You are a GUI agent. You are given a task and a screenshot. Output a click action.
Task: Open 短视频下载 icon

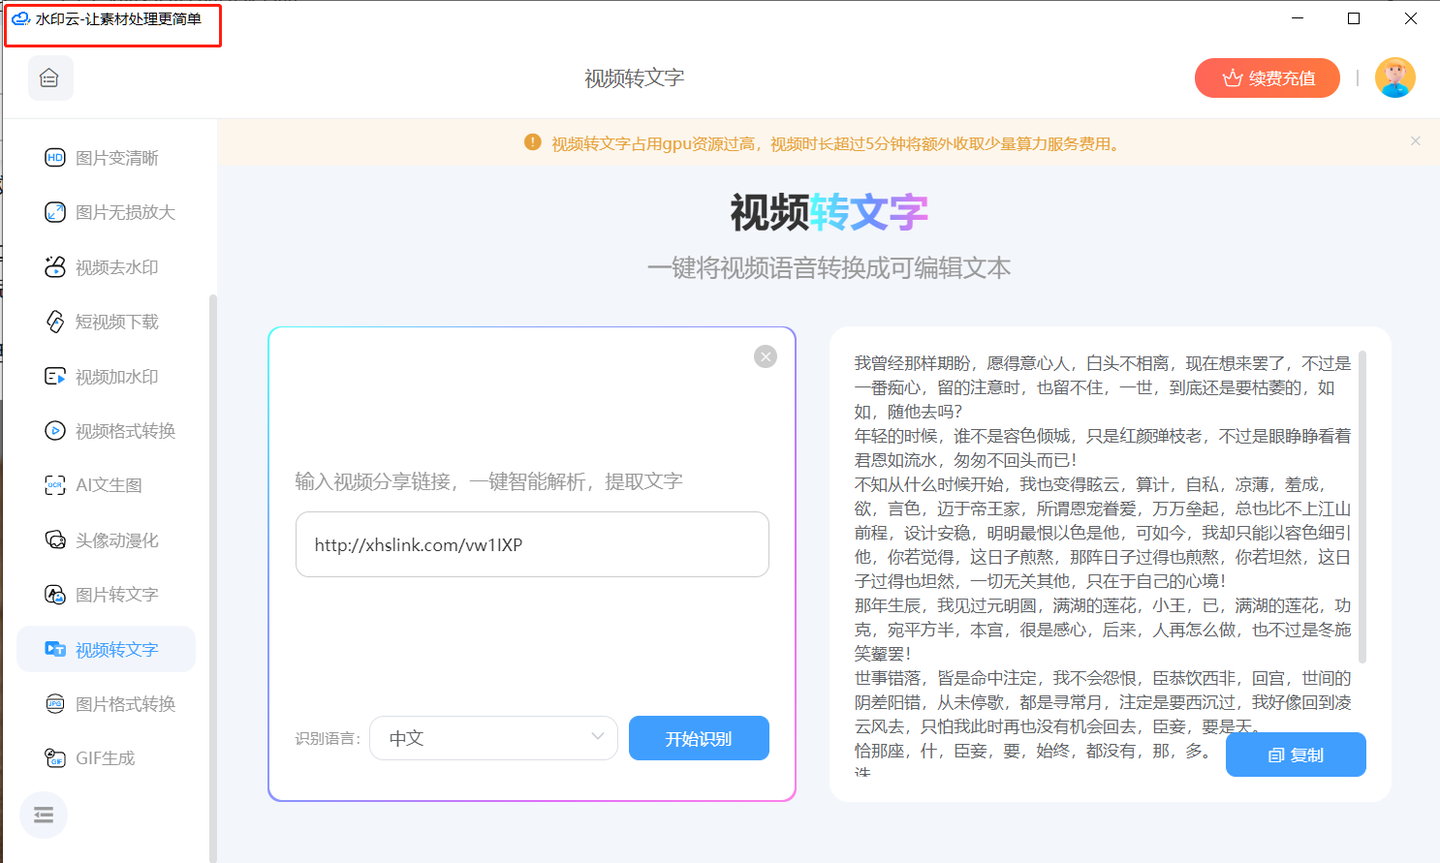coord(55,321)
